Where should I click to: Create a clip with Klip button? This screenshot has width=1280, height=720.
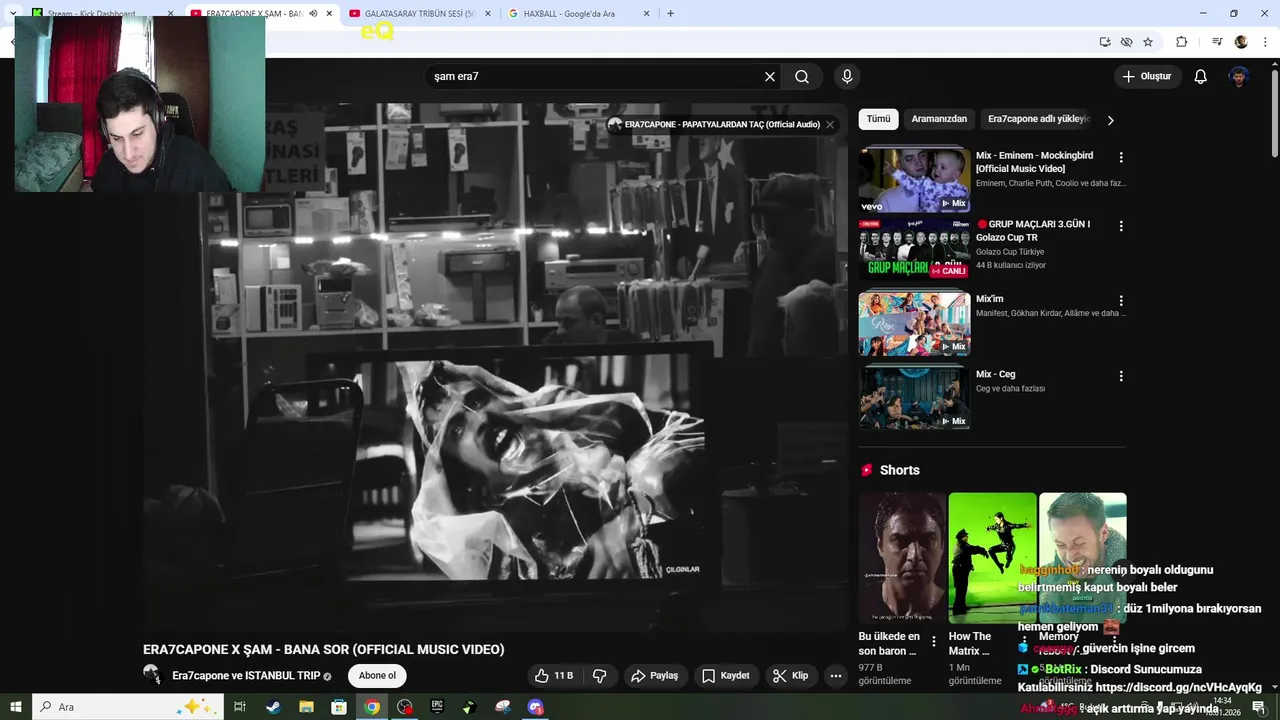coord(791,676)
